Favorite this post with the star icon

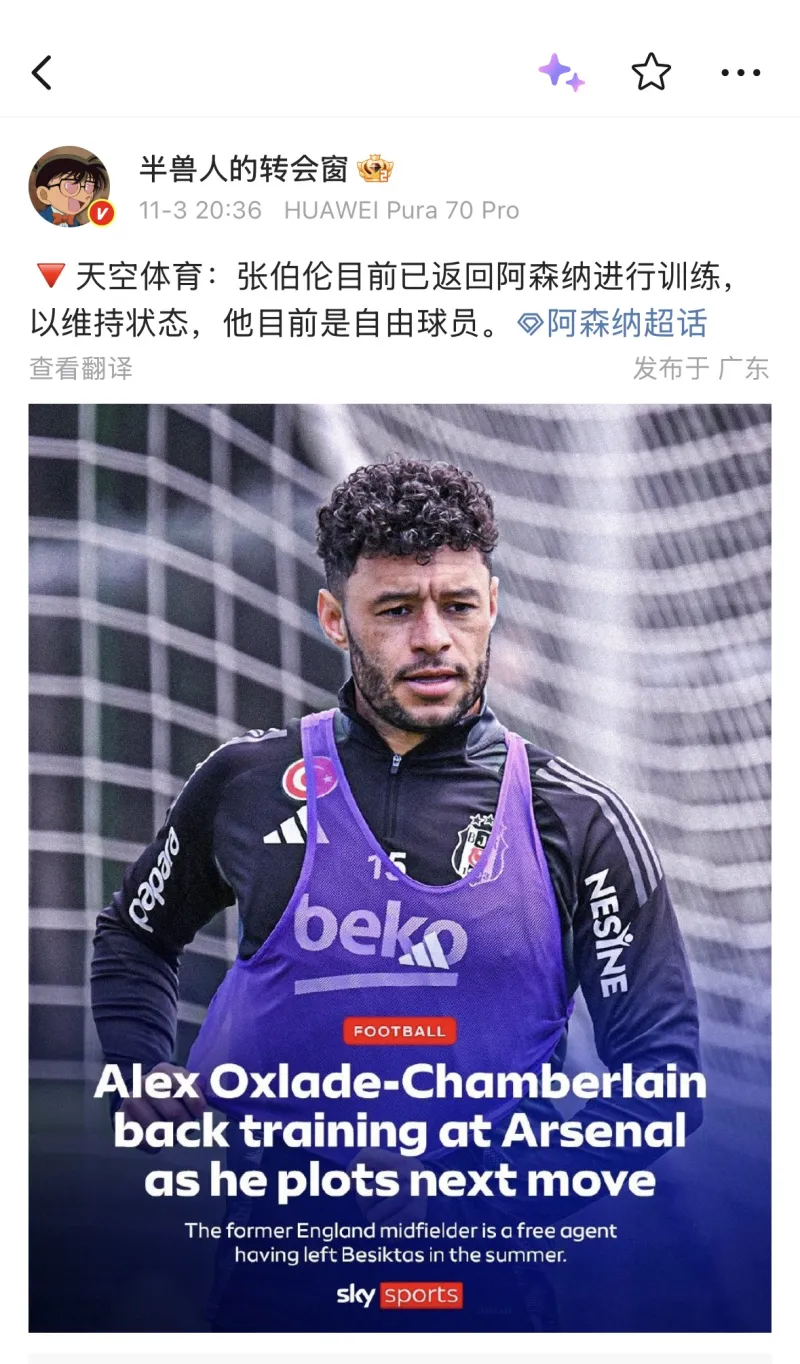pyautogui.click(x=651, y=72)
